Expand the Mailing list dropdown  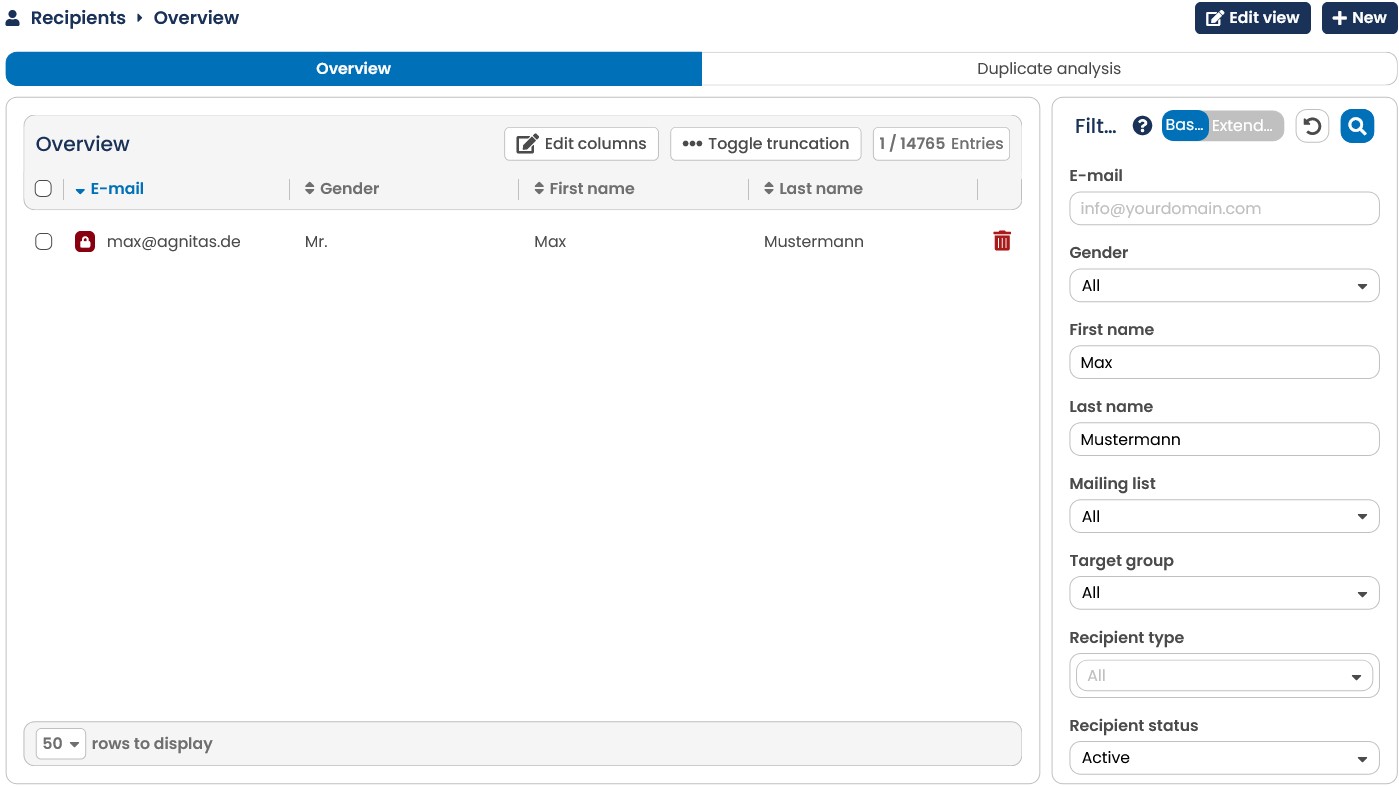click(x=1224, y=516)
